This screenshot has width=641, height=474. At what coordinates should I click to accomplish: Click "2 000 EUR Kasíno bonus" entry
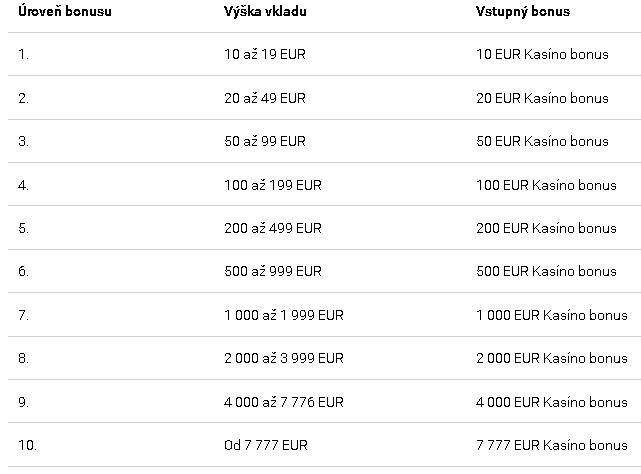pyautogui.click(x=552, y=358)
